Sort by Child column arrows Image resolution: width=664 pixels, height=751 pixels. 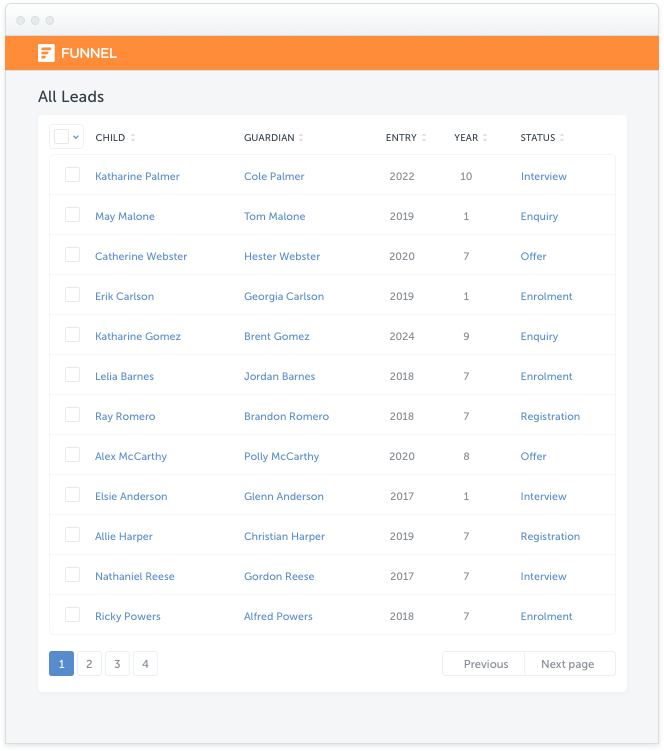(x=133, y=137)
